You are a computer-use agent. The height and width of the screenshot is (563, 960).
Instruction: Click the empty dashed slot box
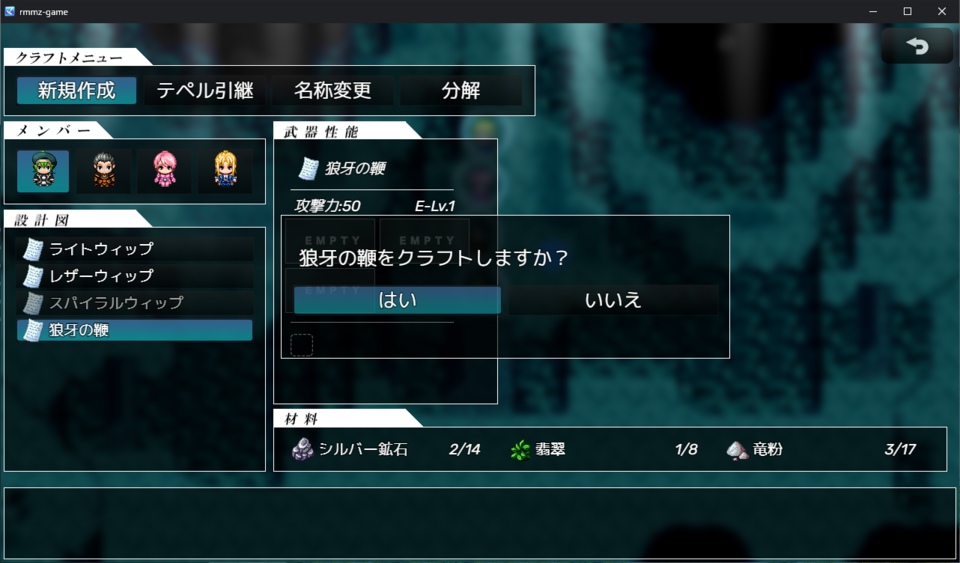tap(301, 345)
